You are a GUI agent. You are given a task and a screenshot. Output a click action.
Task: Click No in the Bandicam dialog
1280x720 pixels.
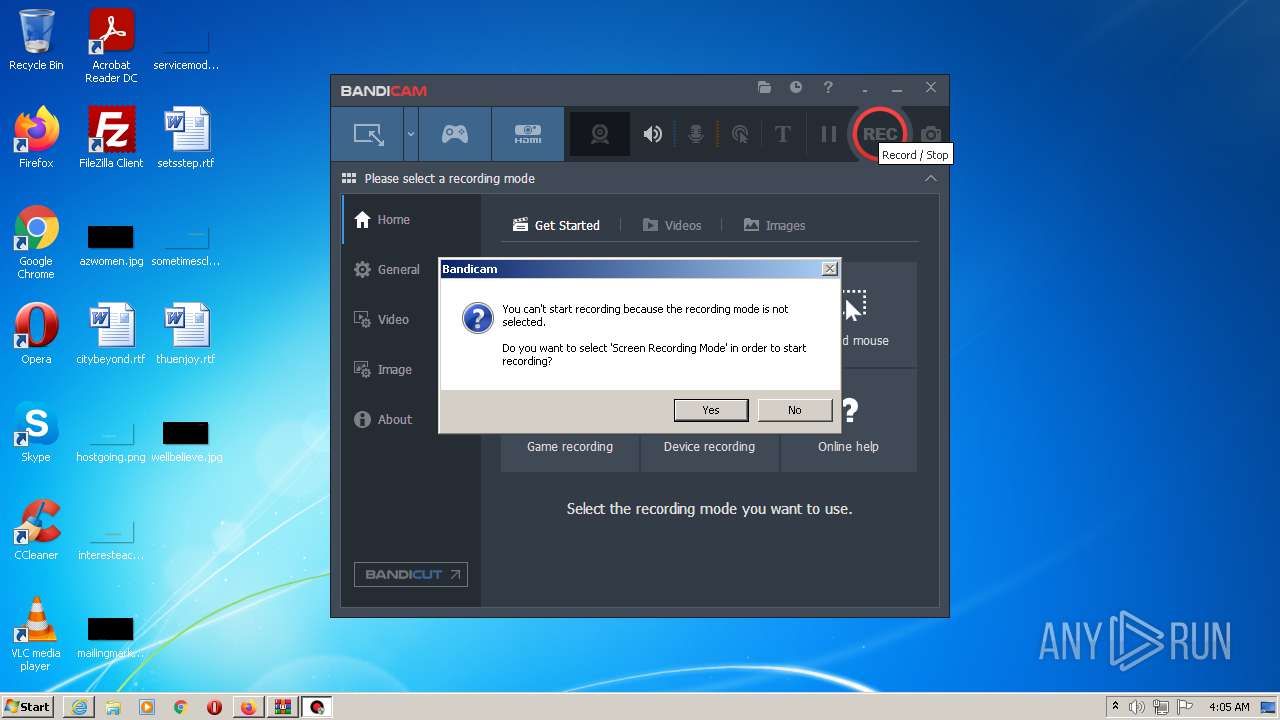tap(795, 410)
